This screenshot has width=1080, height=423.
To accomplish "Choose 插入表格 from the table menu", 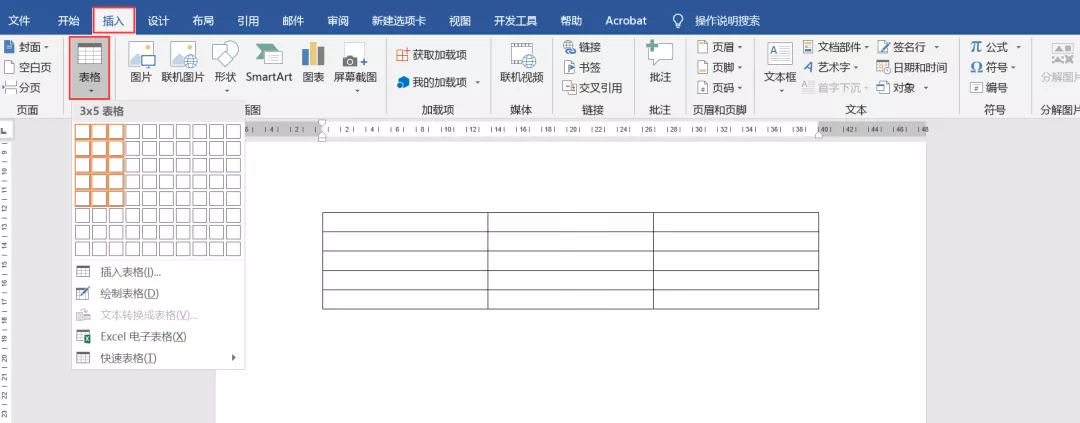I will click(158, 272).
